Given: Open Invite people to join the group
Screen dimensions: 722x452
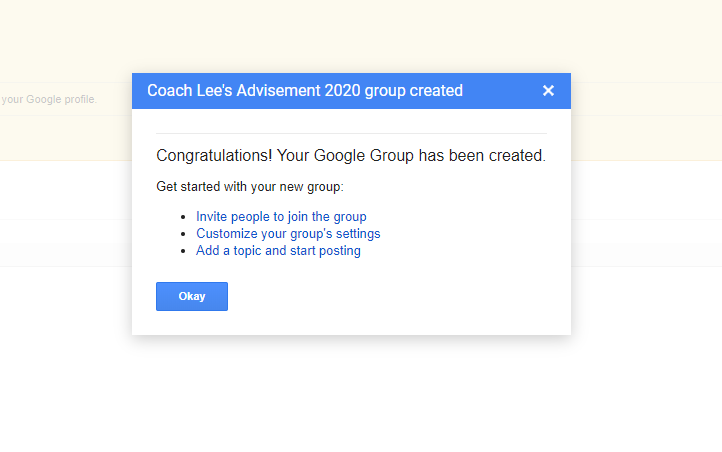Looking at the screenshot, I should pos(281,216).
